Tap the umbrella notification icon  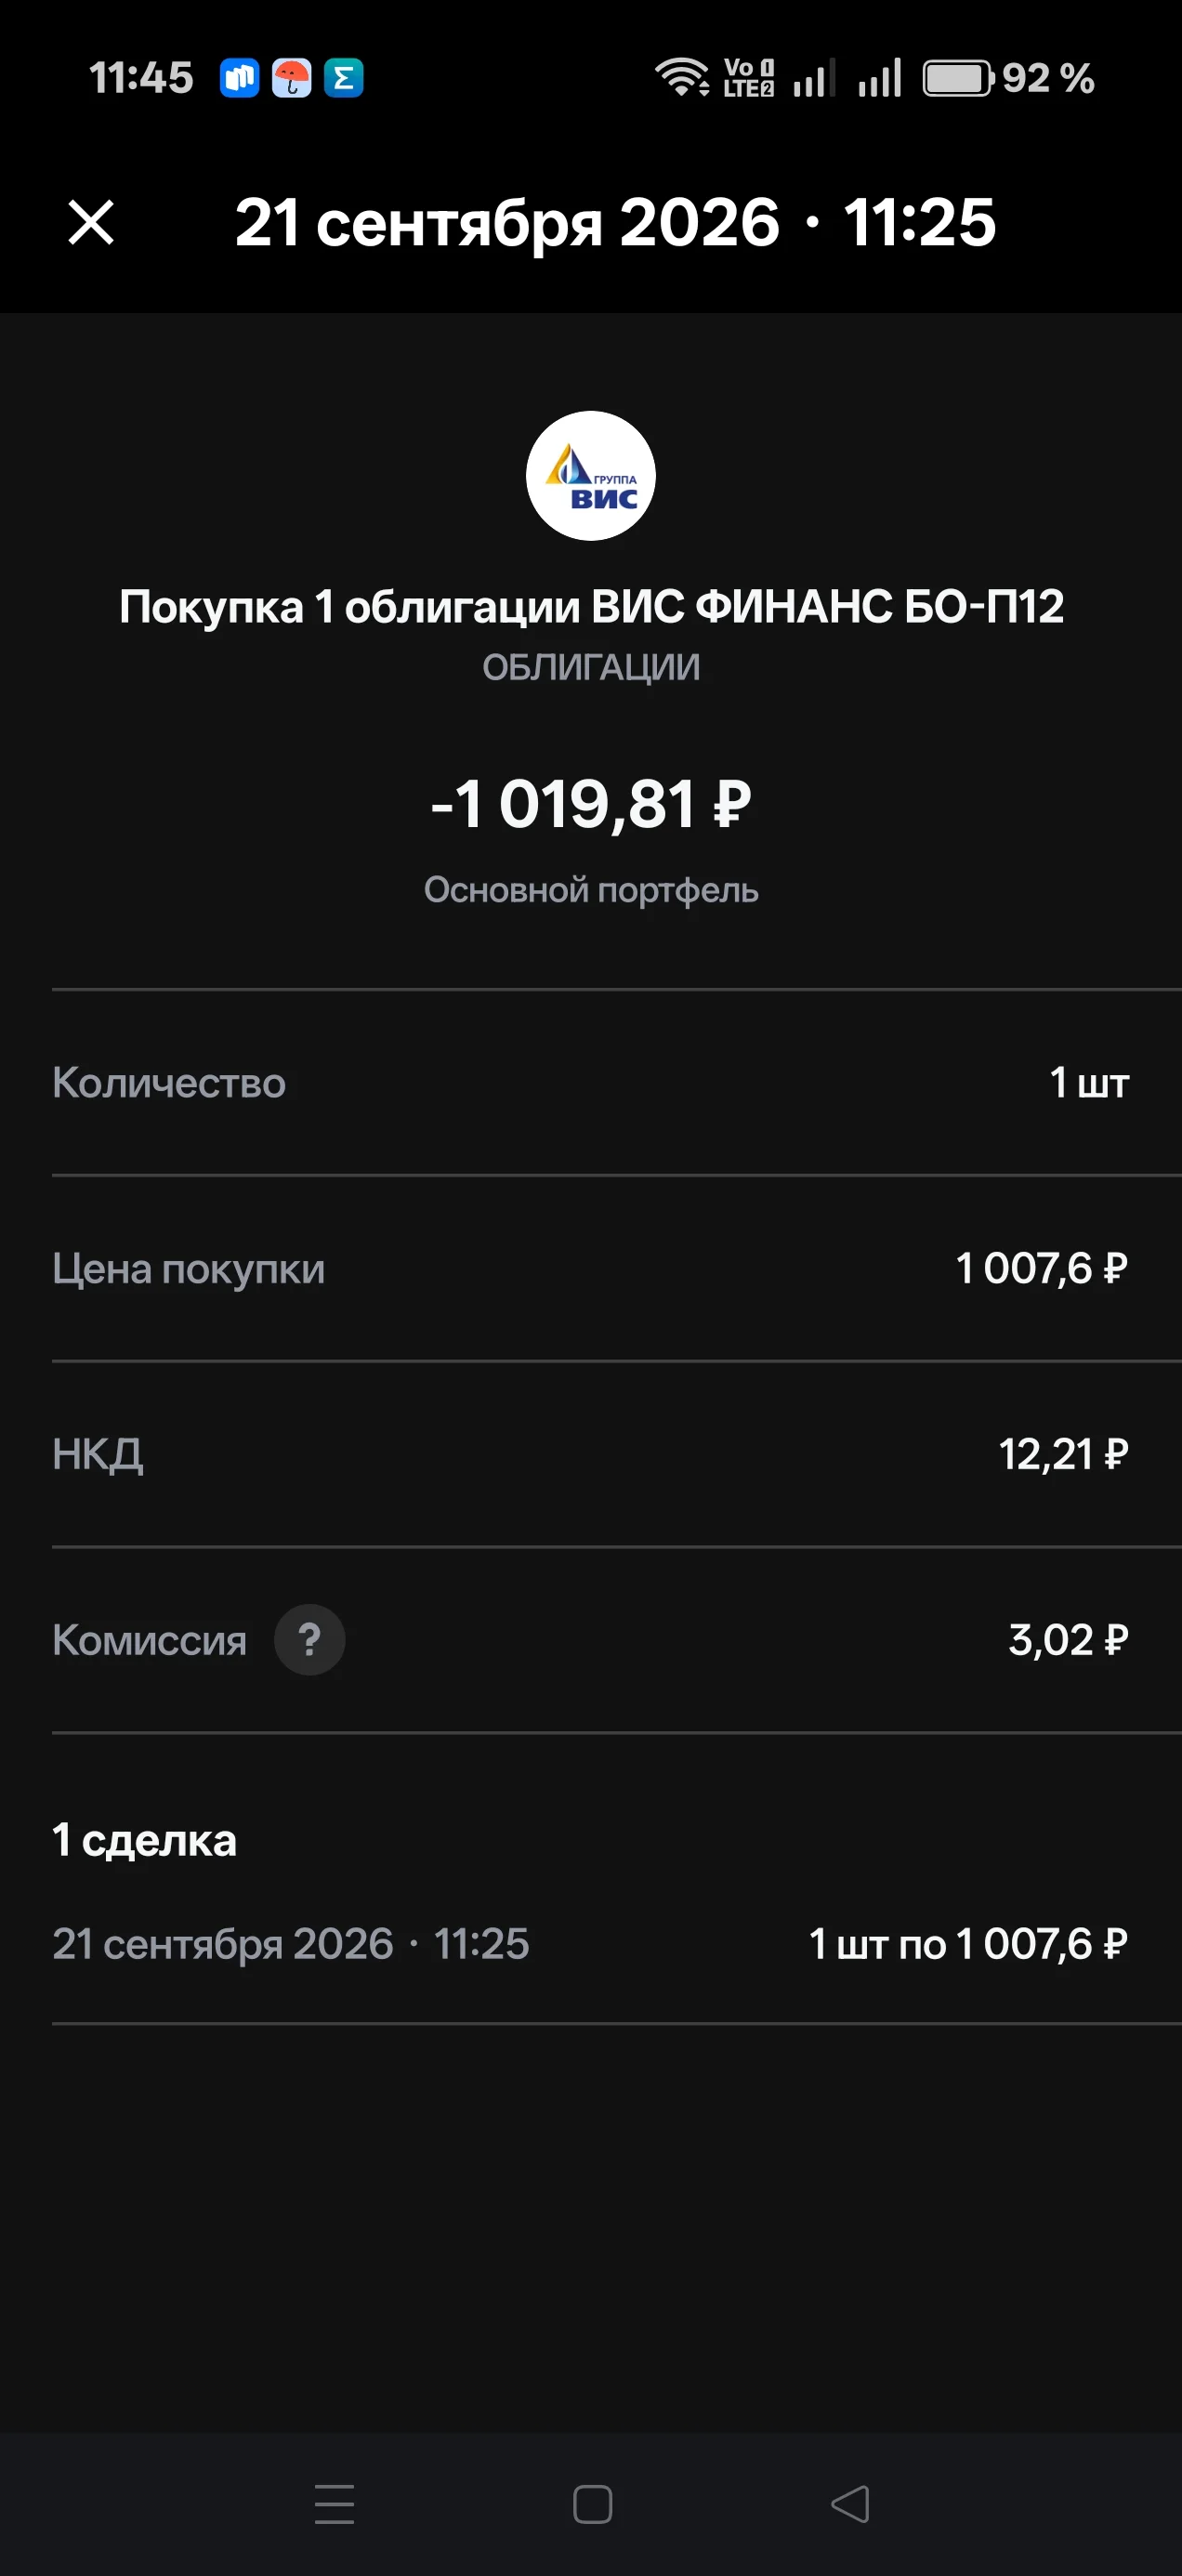[292, 78]
